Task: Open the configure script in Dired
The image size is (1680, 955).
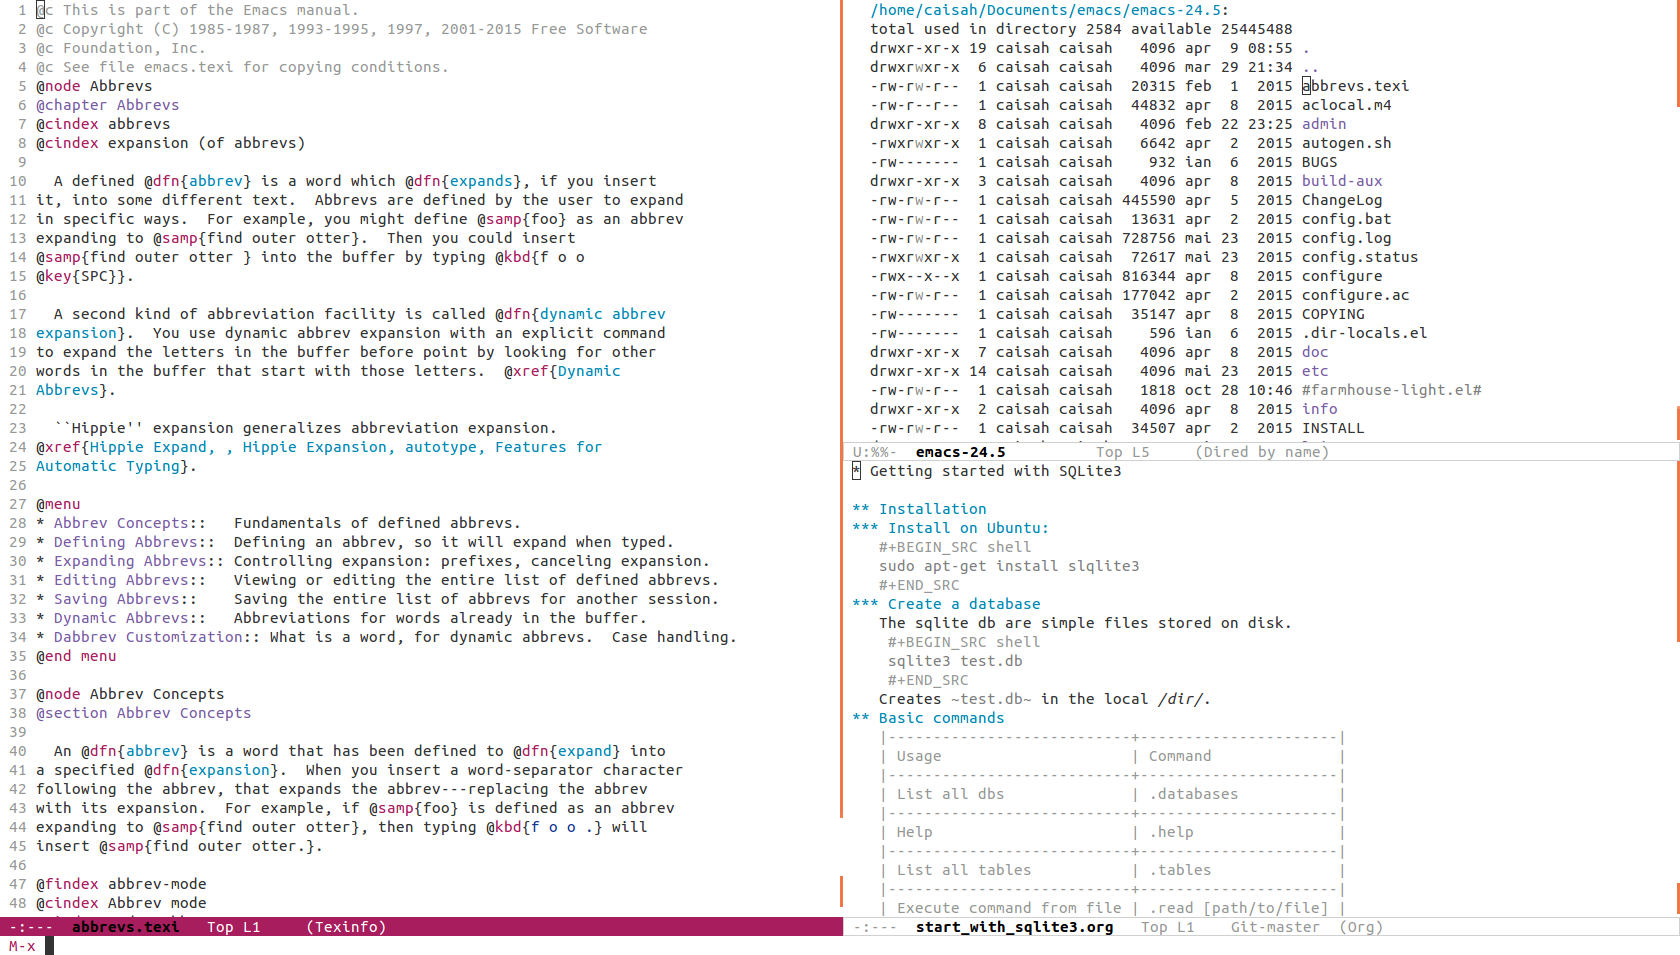Action: pyautogui.click(x=1342, y=276)
